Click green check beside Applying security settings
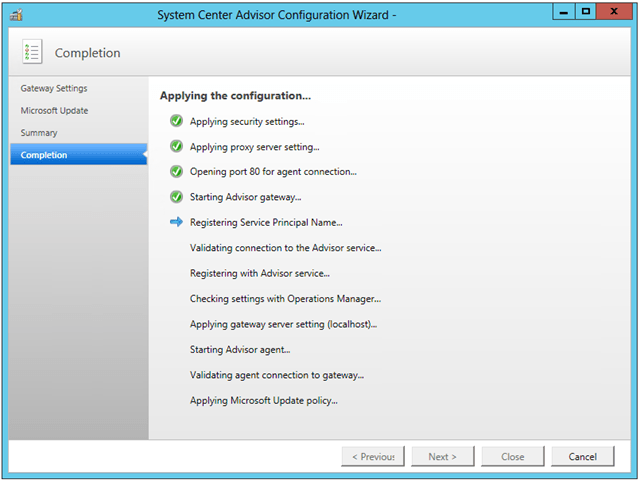This screenshot has height=480, width=640. click(x=176, y=121)
